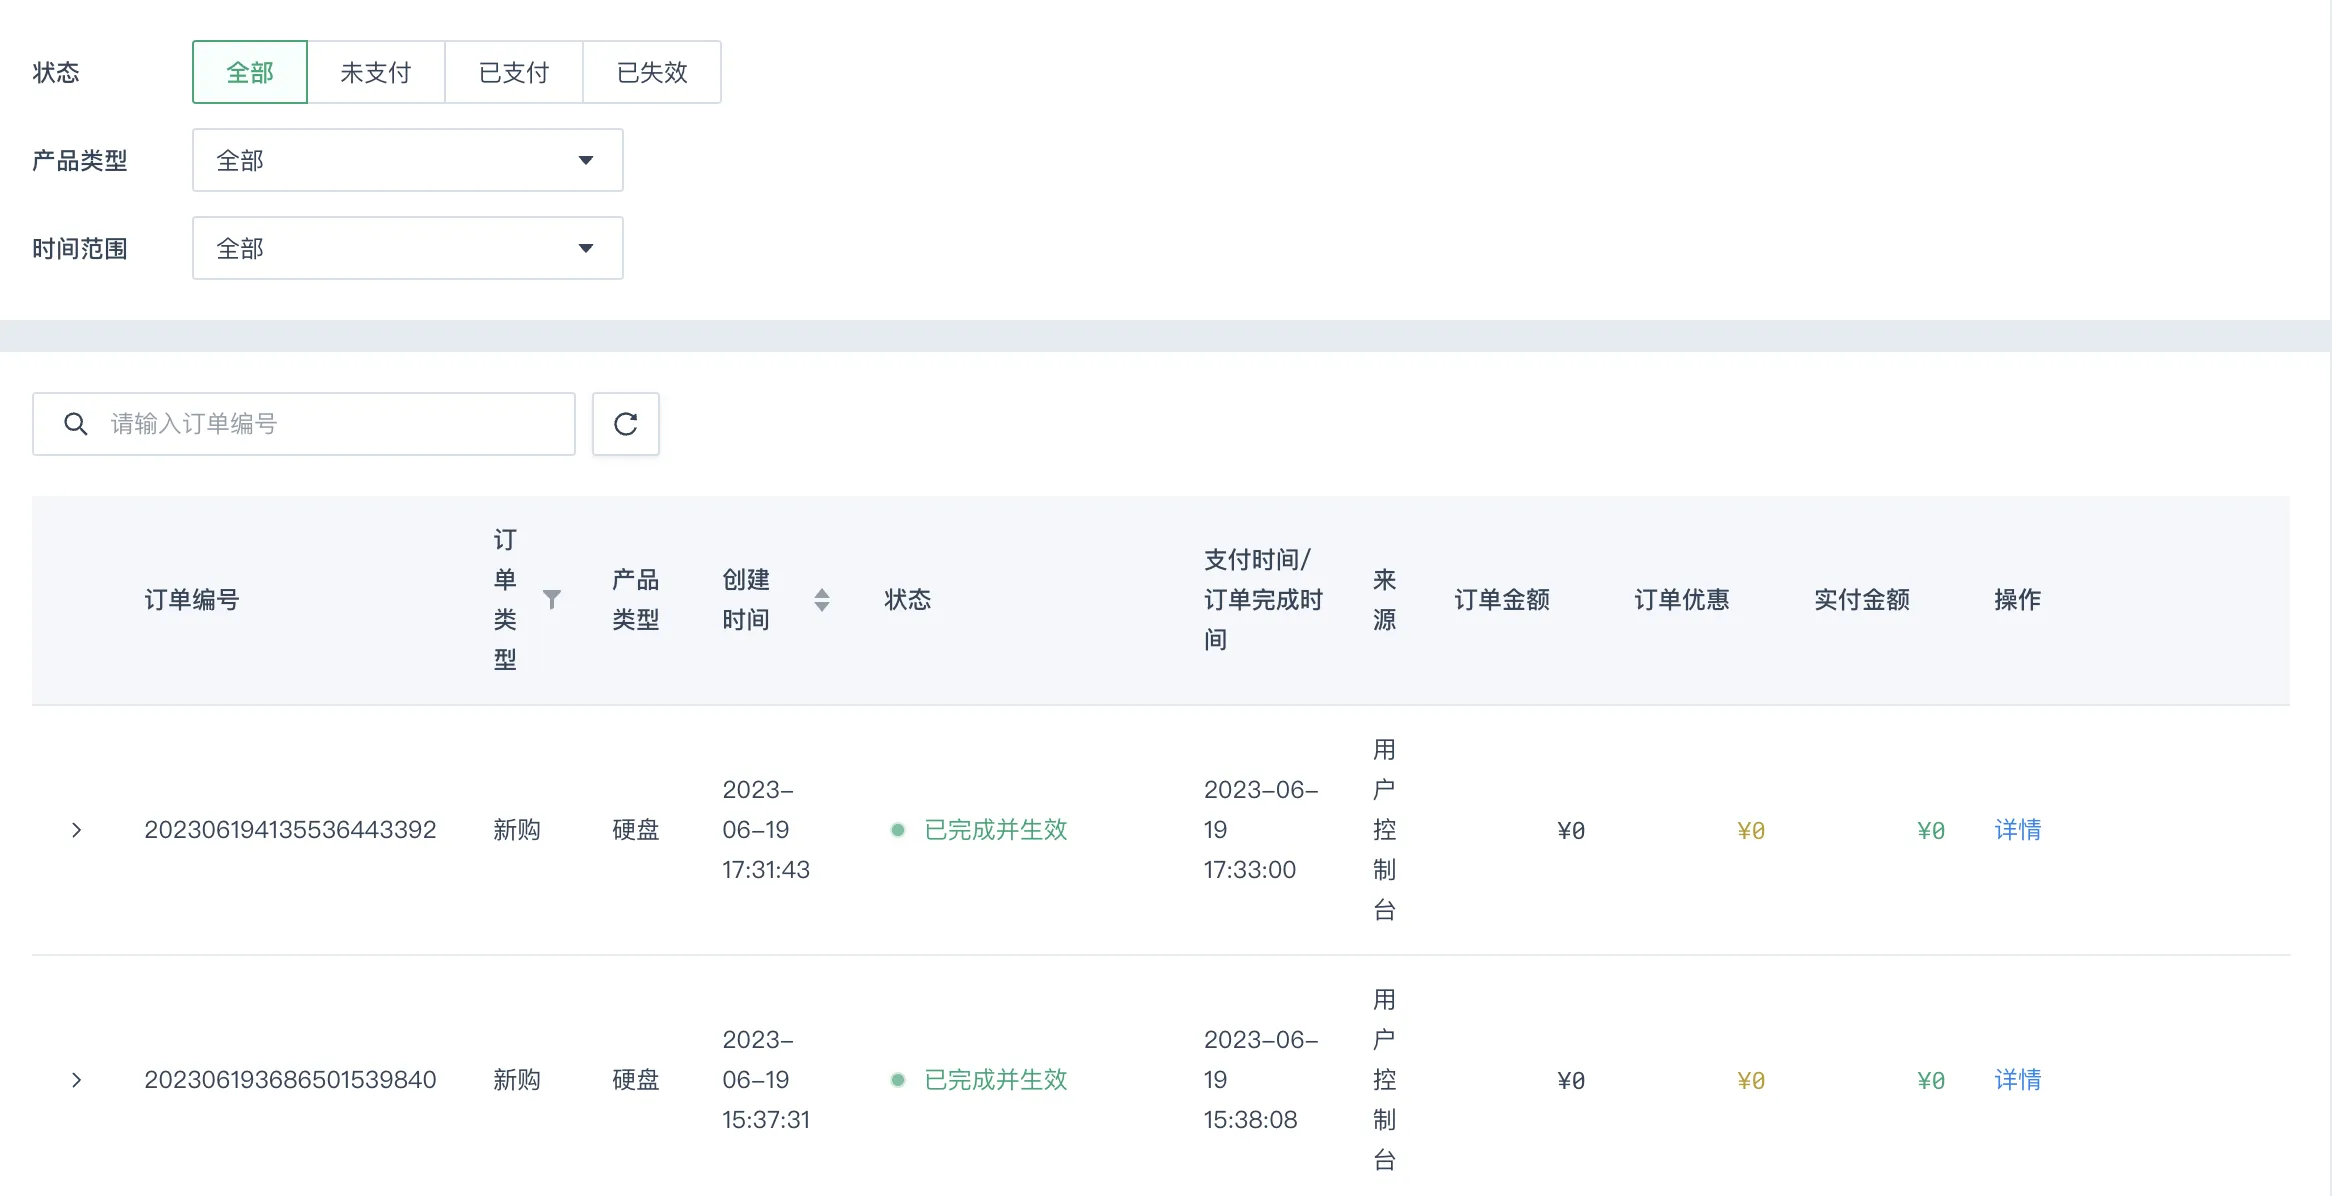The width and height of the screenshot is (2332, 1196).
Task: Click the 来源 column header
Action: (x=1385, y=600)
